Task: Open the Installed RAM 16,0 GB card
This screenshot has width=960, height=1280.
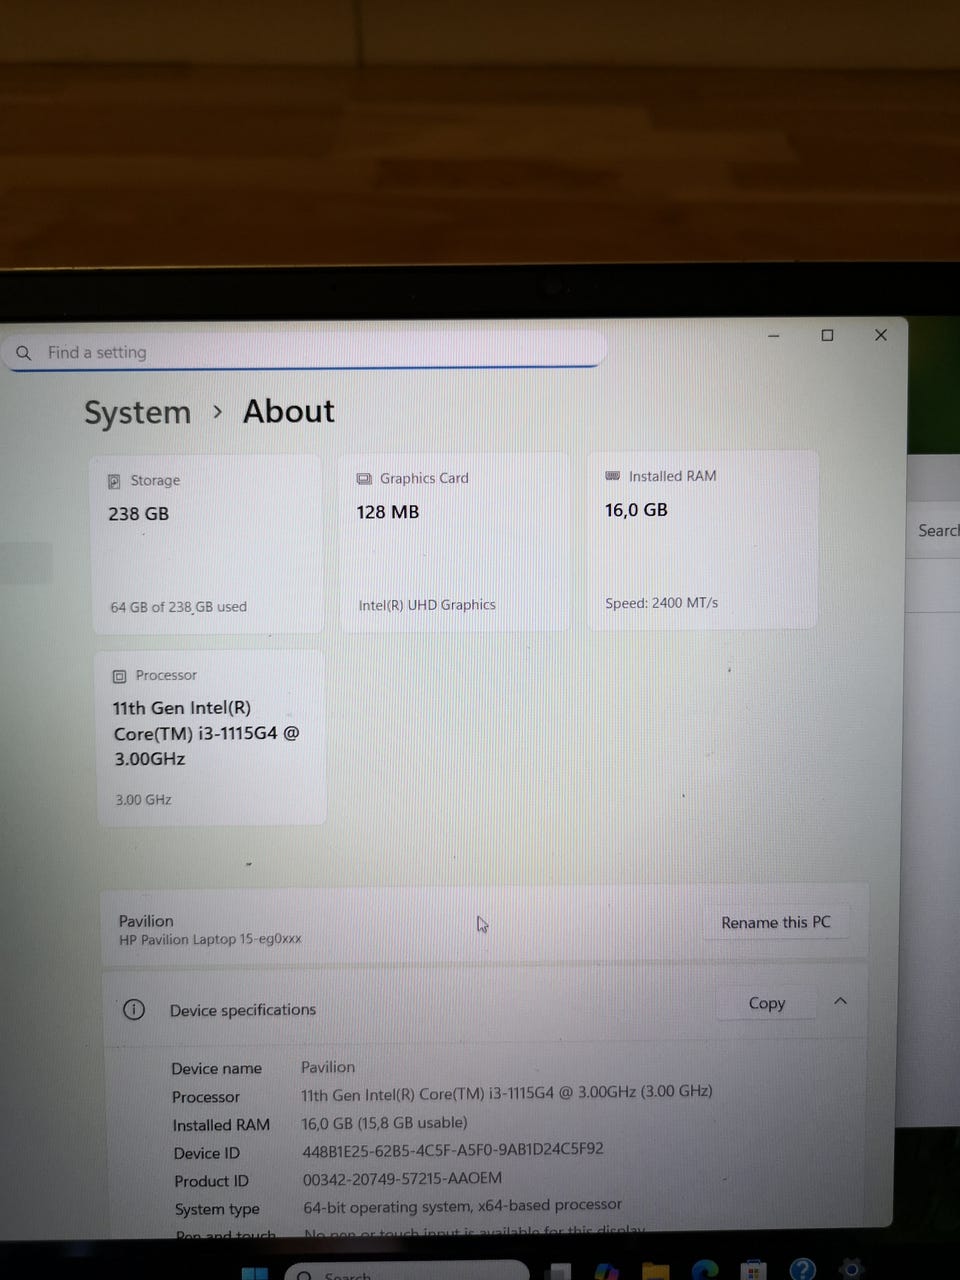Action: (x=702, y=539)
